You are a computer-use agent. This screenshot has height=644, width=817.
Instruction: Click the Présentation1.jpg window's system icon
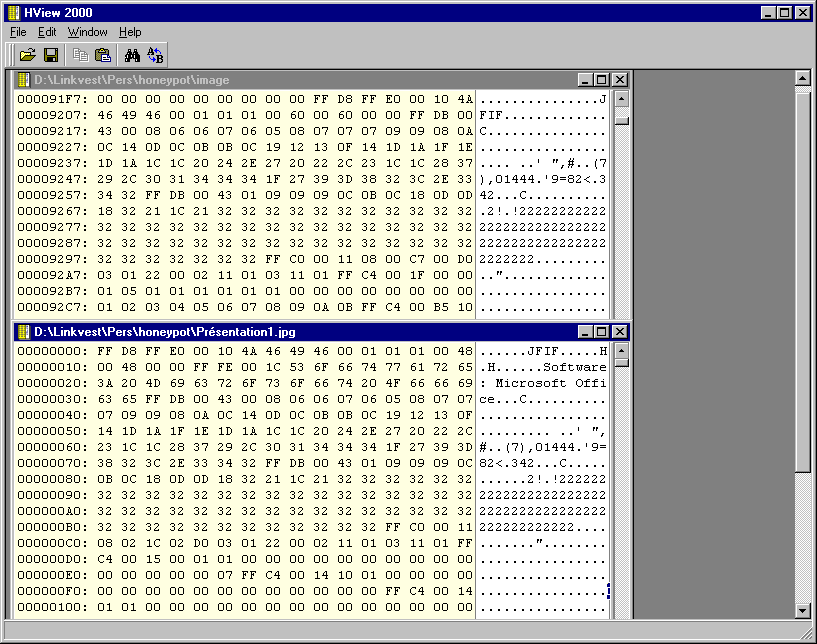point(23,331)
